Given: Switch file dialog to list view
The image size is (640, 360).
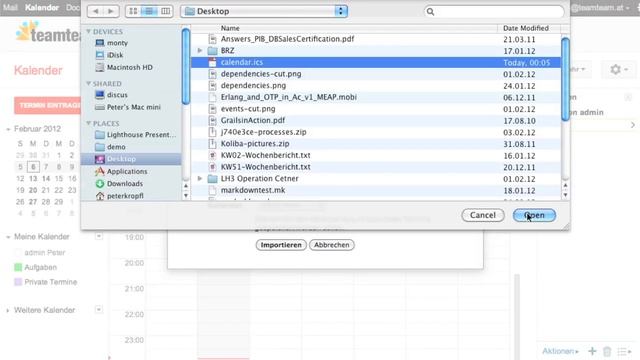Looking at the screenshot, I should coord(149,11).
